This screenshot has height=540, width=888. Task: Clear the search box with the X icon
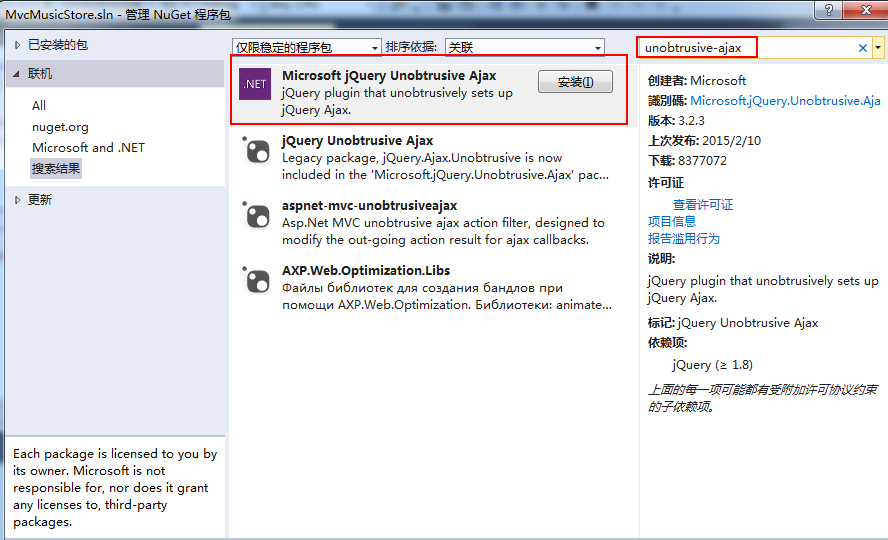[x=863, y=48]
